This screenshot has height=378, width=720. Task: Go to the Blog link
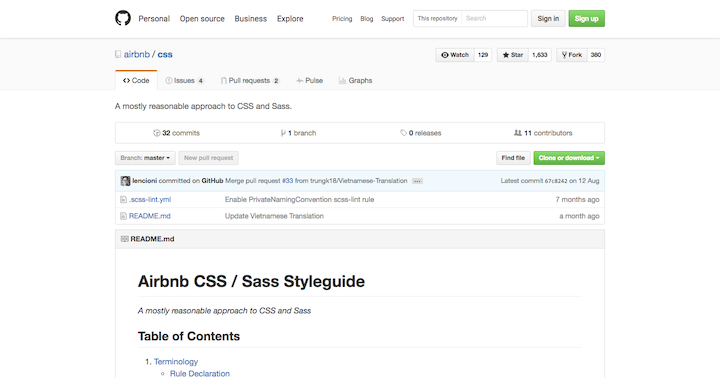(x=366, y=19)
